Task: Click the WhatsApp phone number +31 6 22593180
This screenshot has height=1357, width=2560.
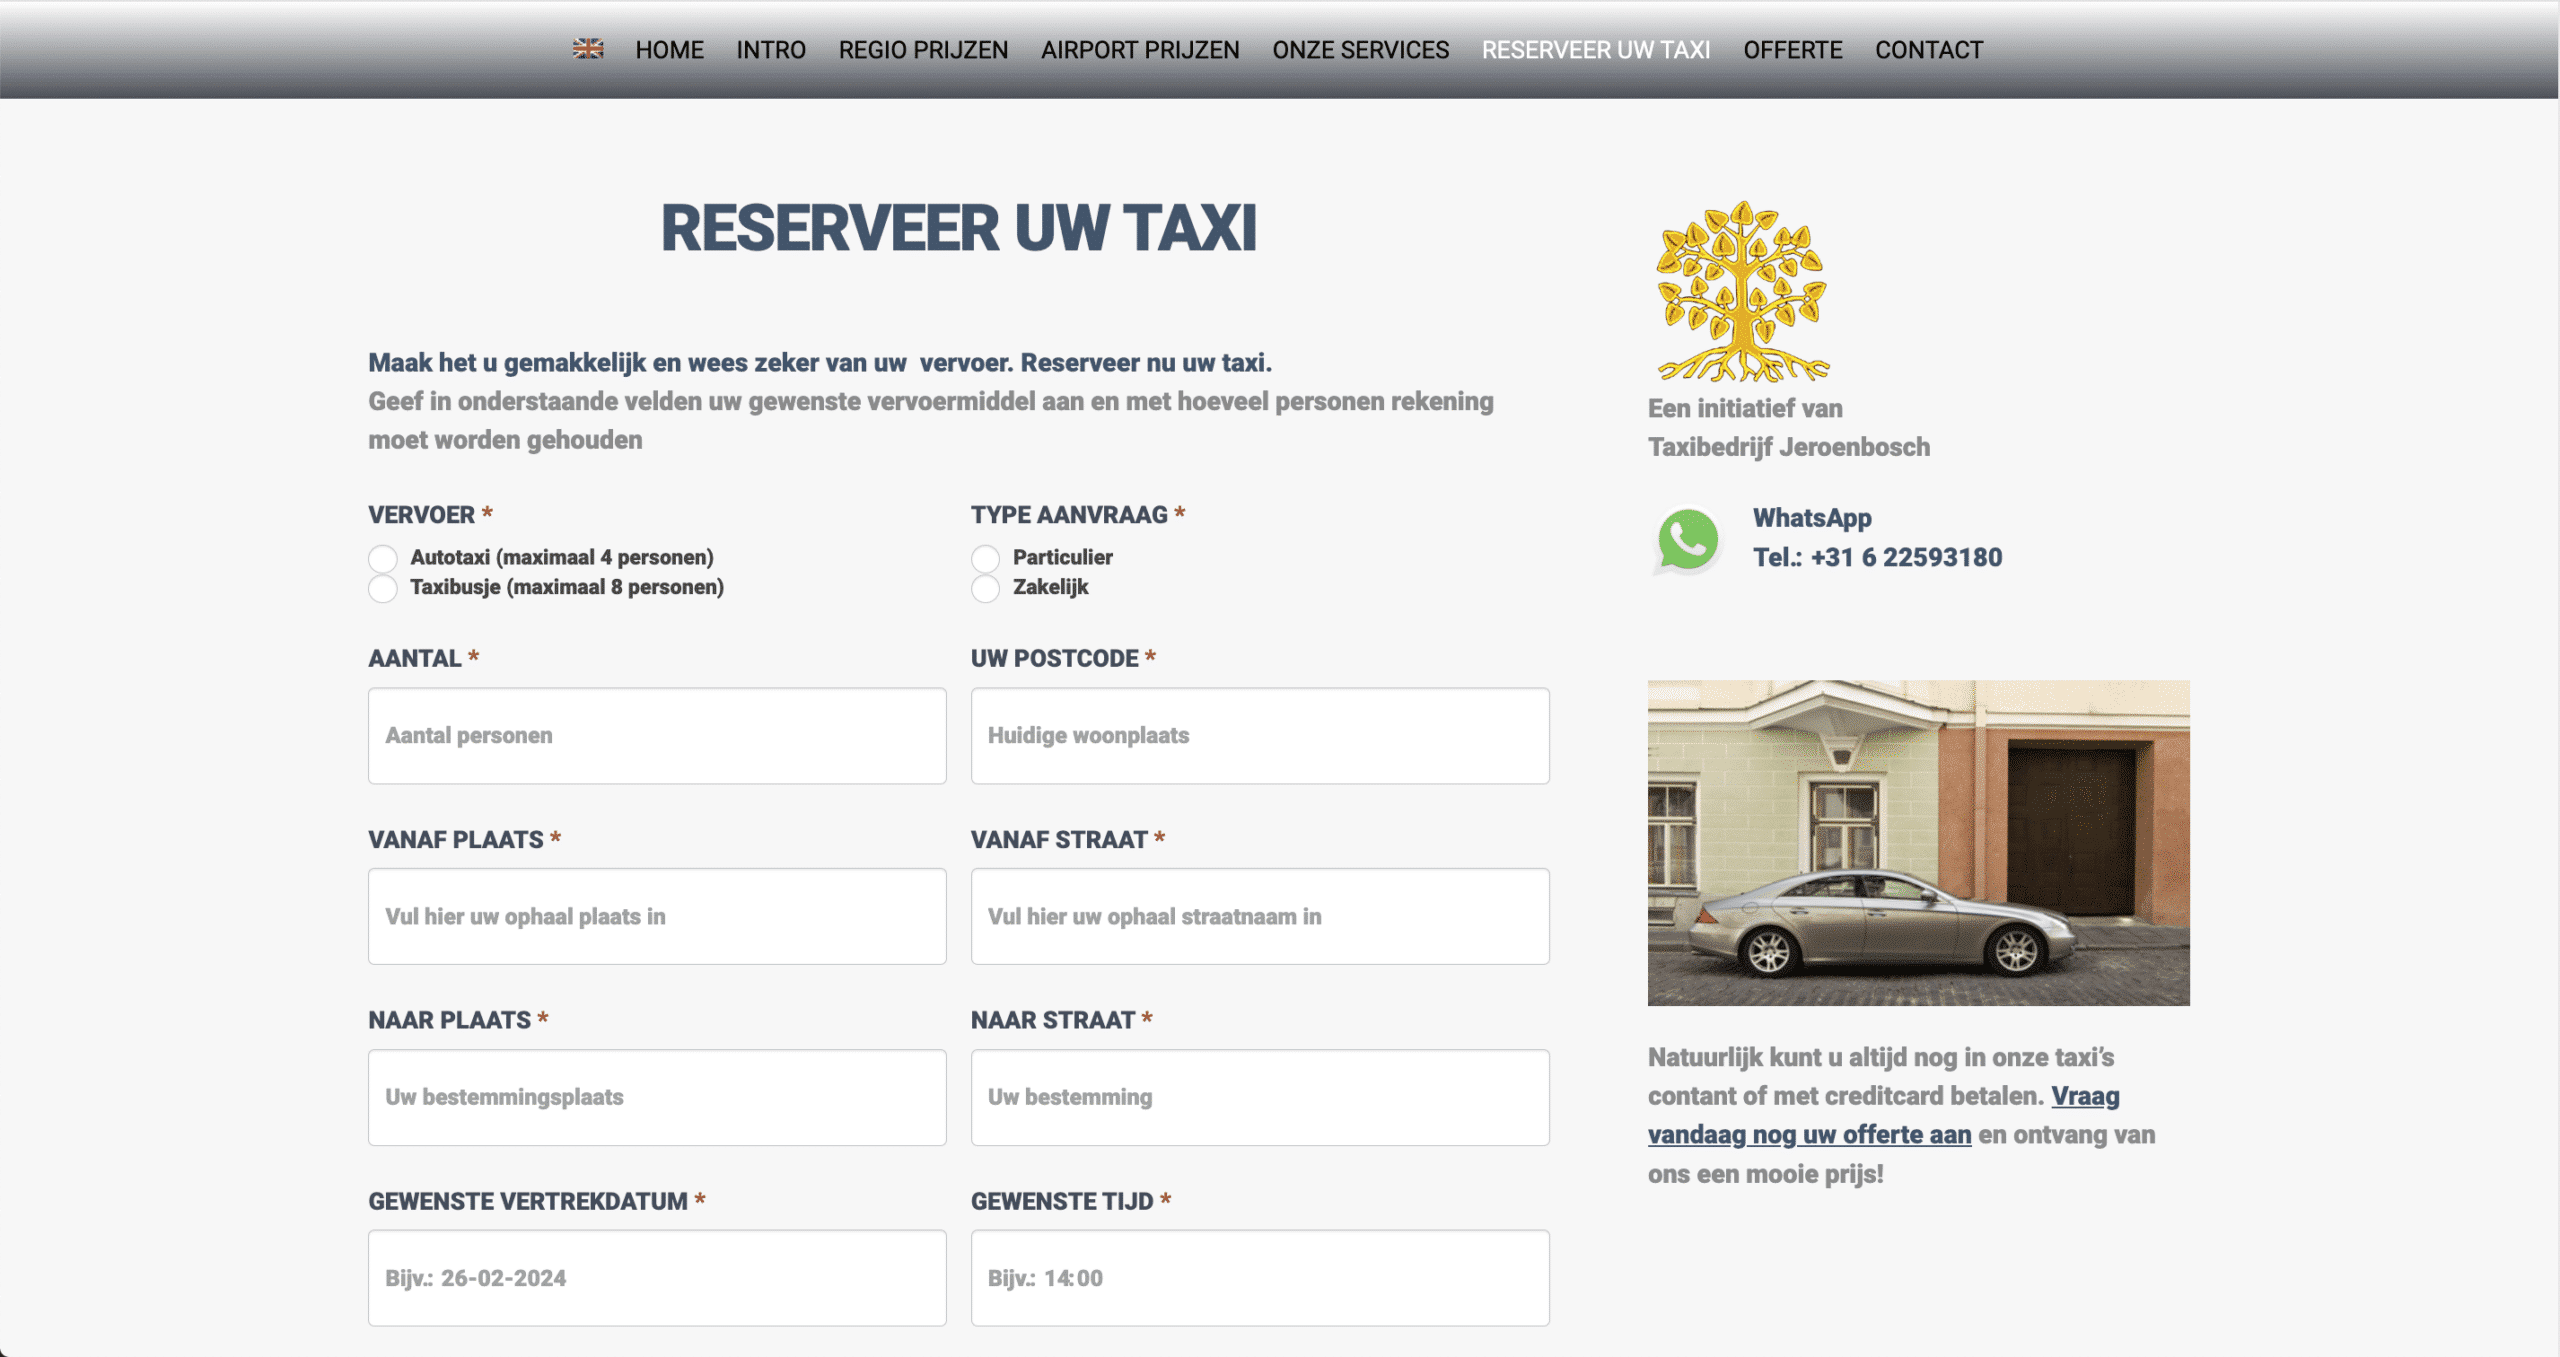Action: (1877, 558)
